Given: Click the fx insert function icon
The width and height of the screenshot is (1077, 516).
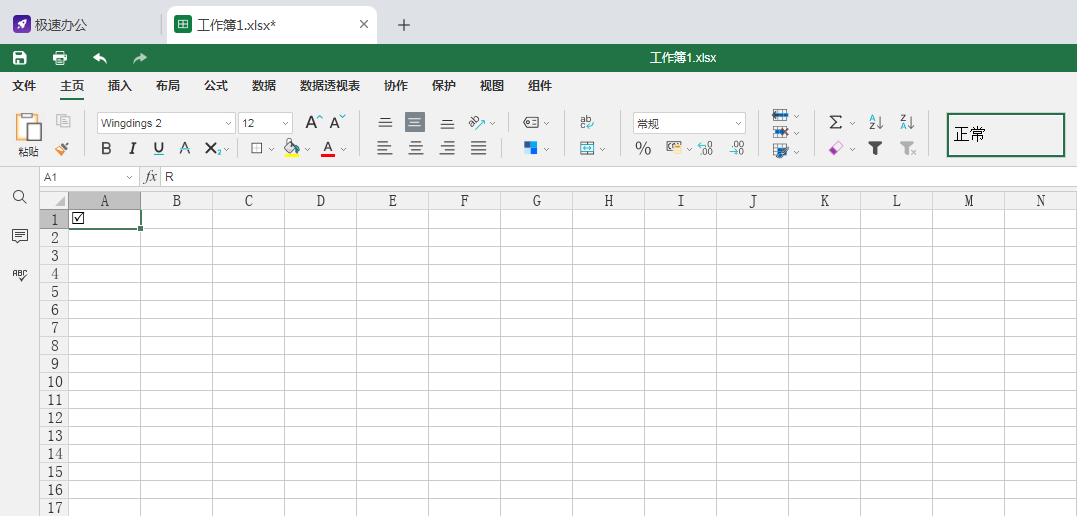Looking at the screenshot, I should click(x=150, y=177).
